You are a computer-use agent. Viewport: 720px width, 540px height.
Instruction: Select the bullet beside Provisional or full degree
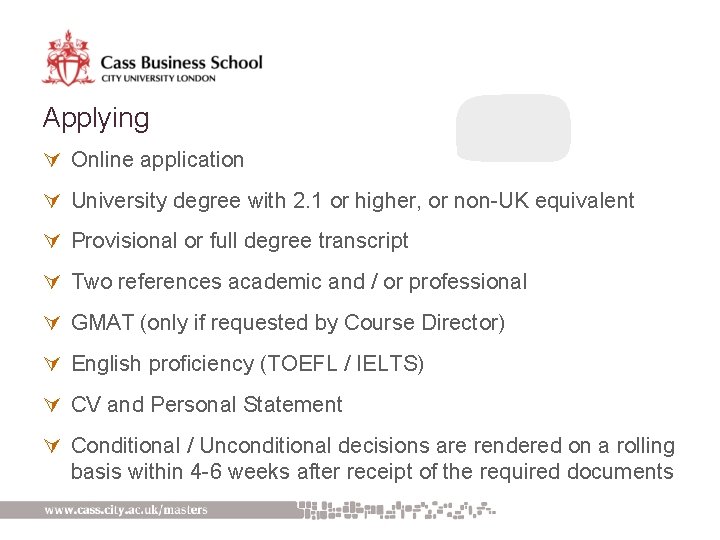(x=52, y=240)
